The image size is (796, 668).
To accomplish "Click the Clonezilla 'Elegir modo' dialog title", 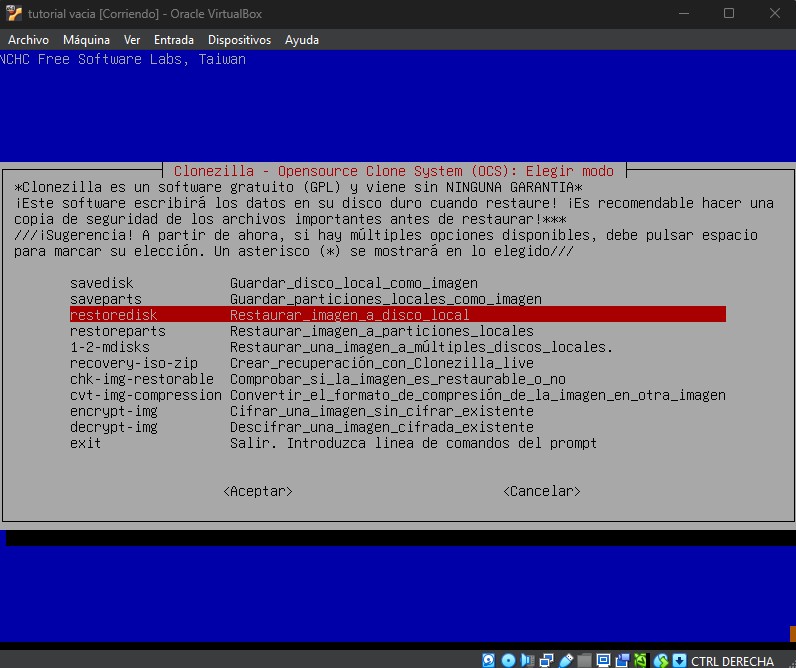I will [x=394, y=171].
